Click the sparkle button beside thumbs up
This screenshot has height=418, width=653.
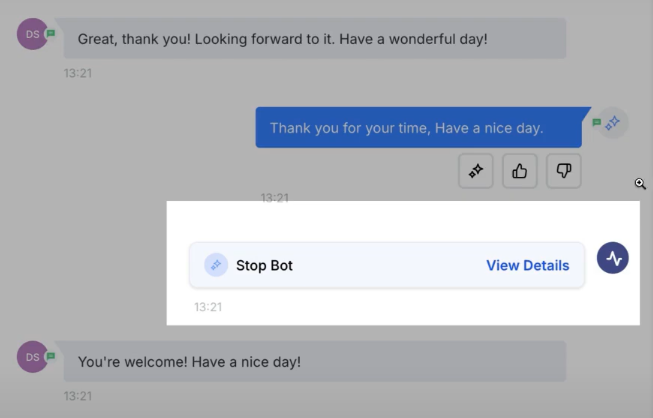[x=476, y=172]
